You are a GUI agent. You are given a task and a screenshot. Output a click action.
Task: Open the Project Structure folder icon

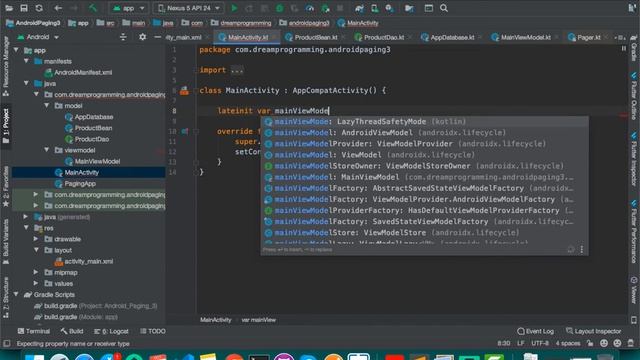409,8
